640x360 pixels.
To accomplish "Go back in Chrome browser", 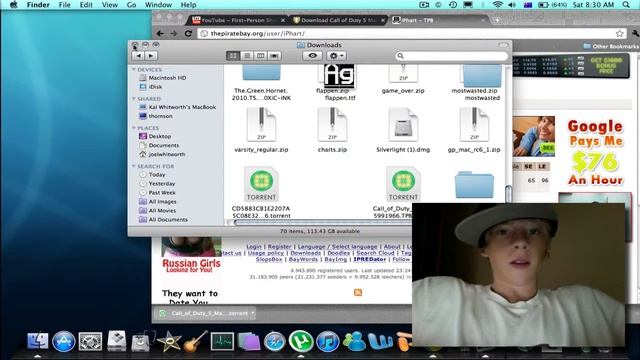I will 160,33.
